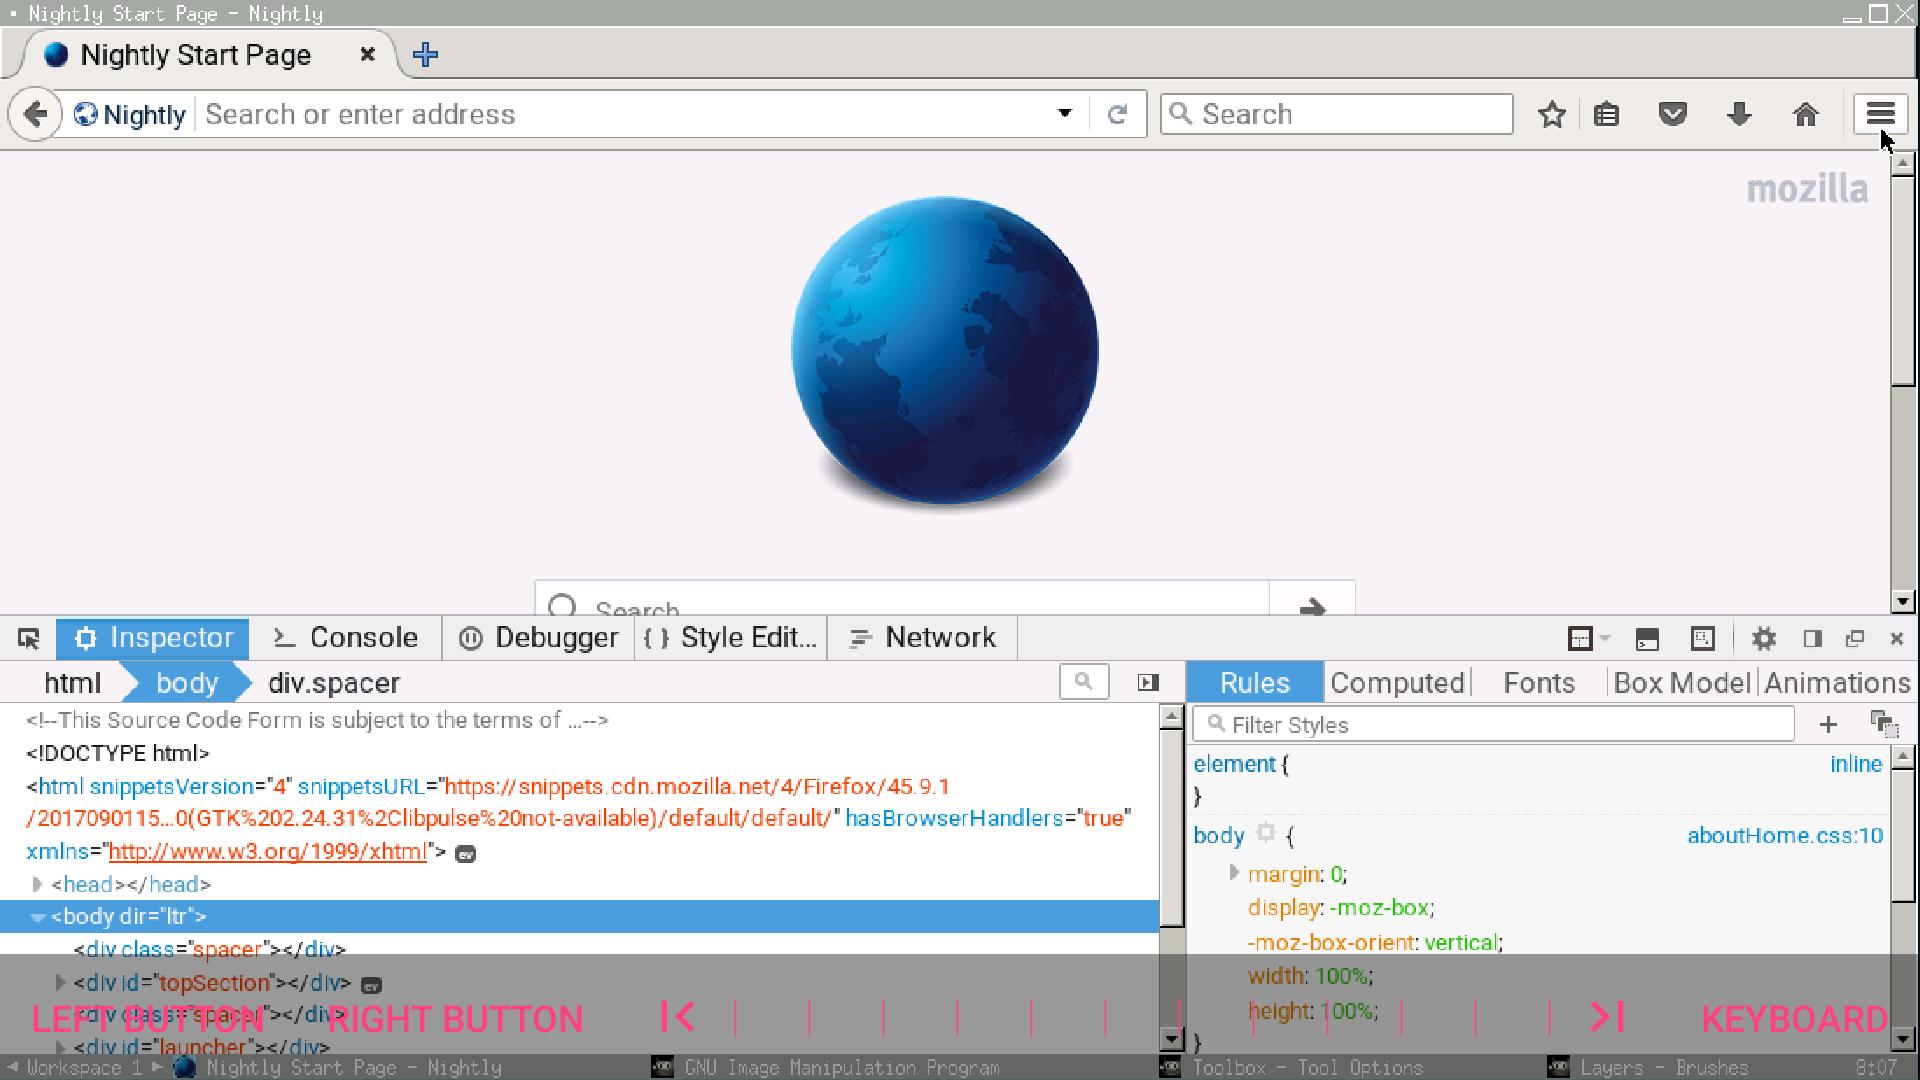This screenshot has height=1080, width=1920.
Task: Follow the w3.org xhtml namespace link
Action: 267,851
